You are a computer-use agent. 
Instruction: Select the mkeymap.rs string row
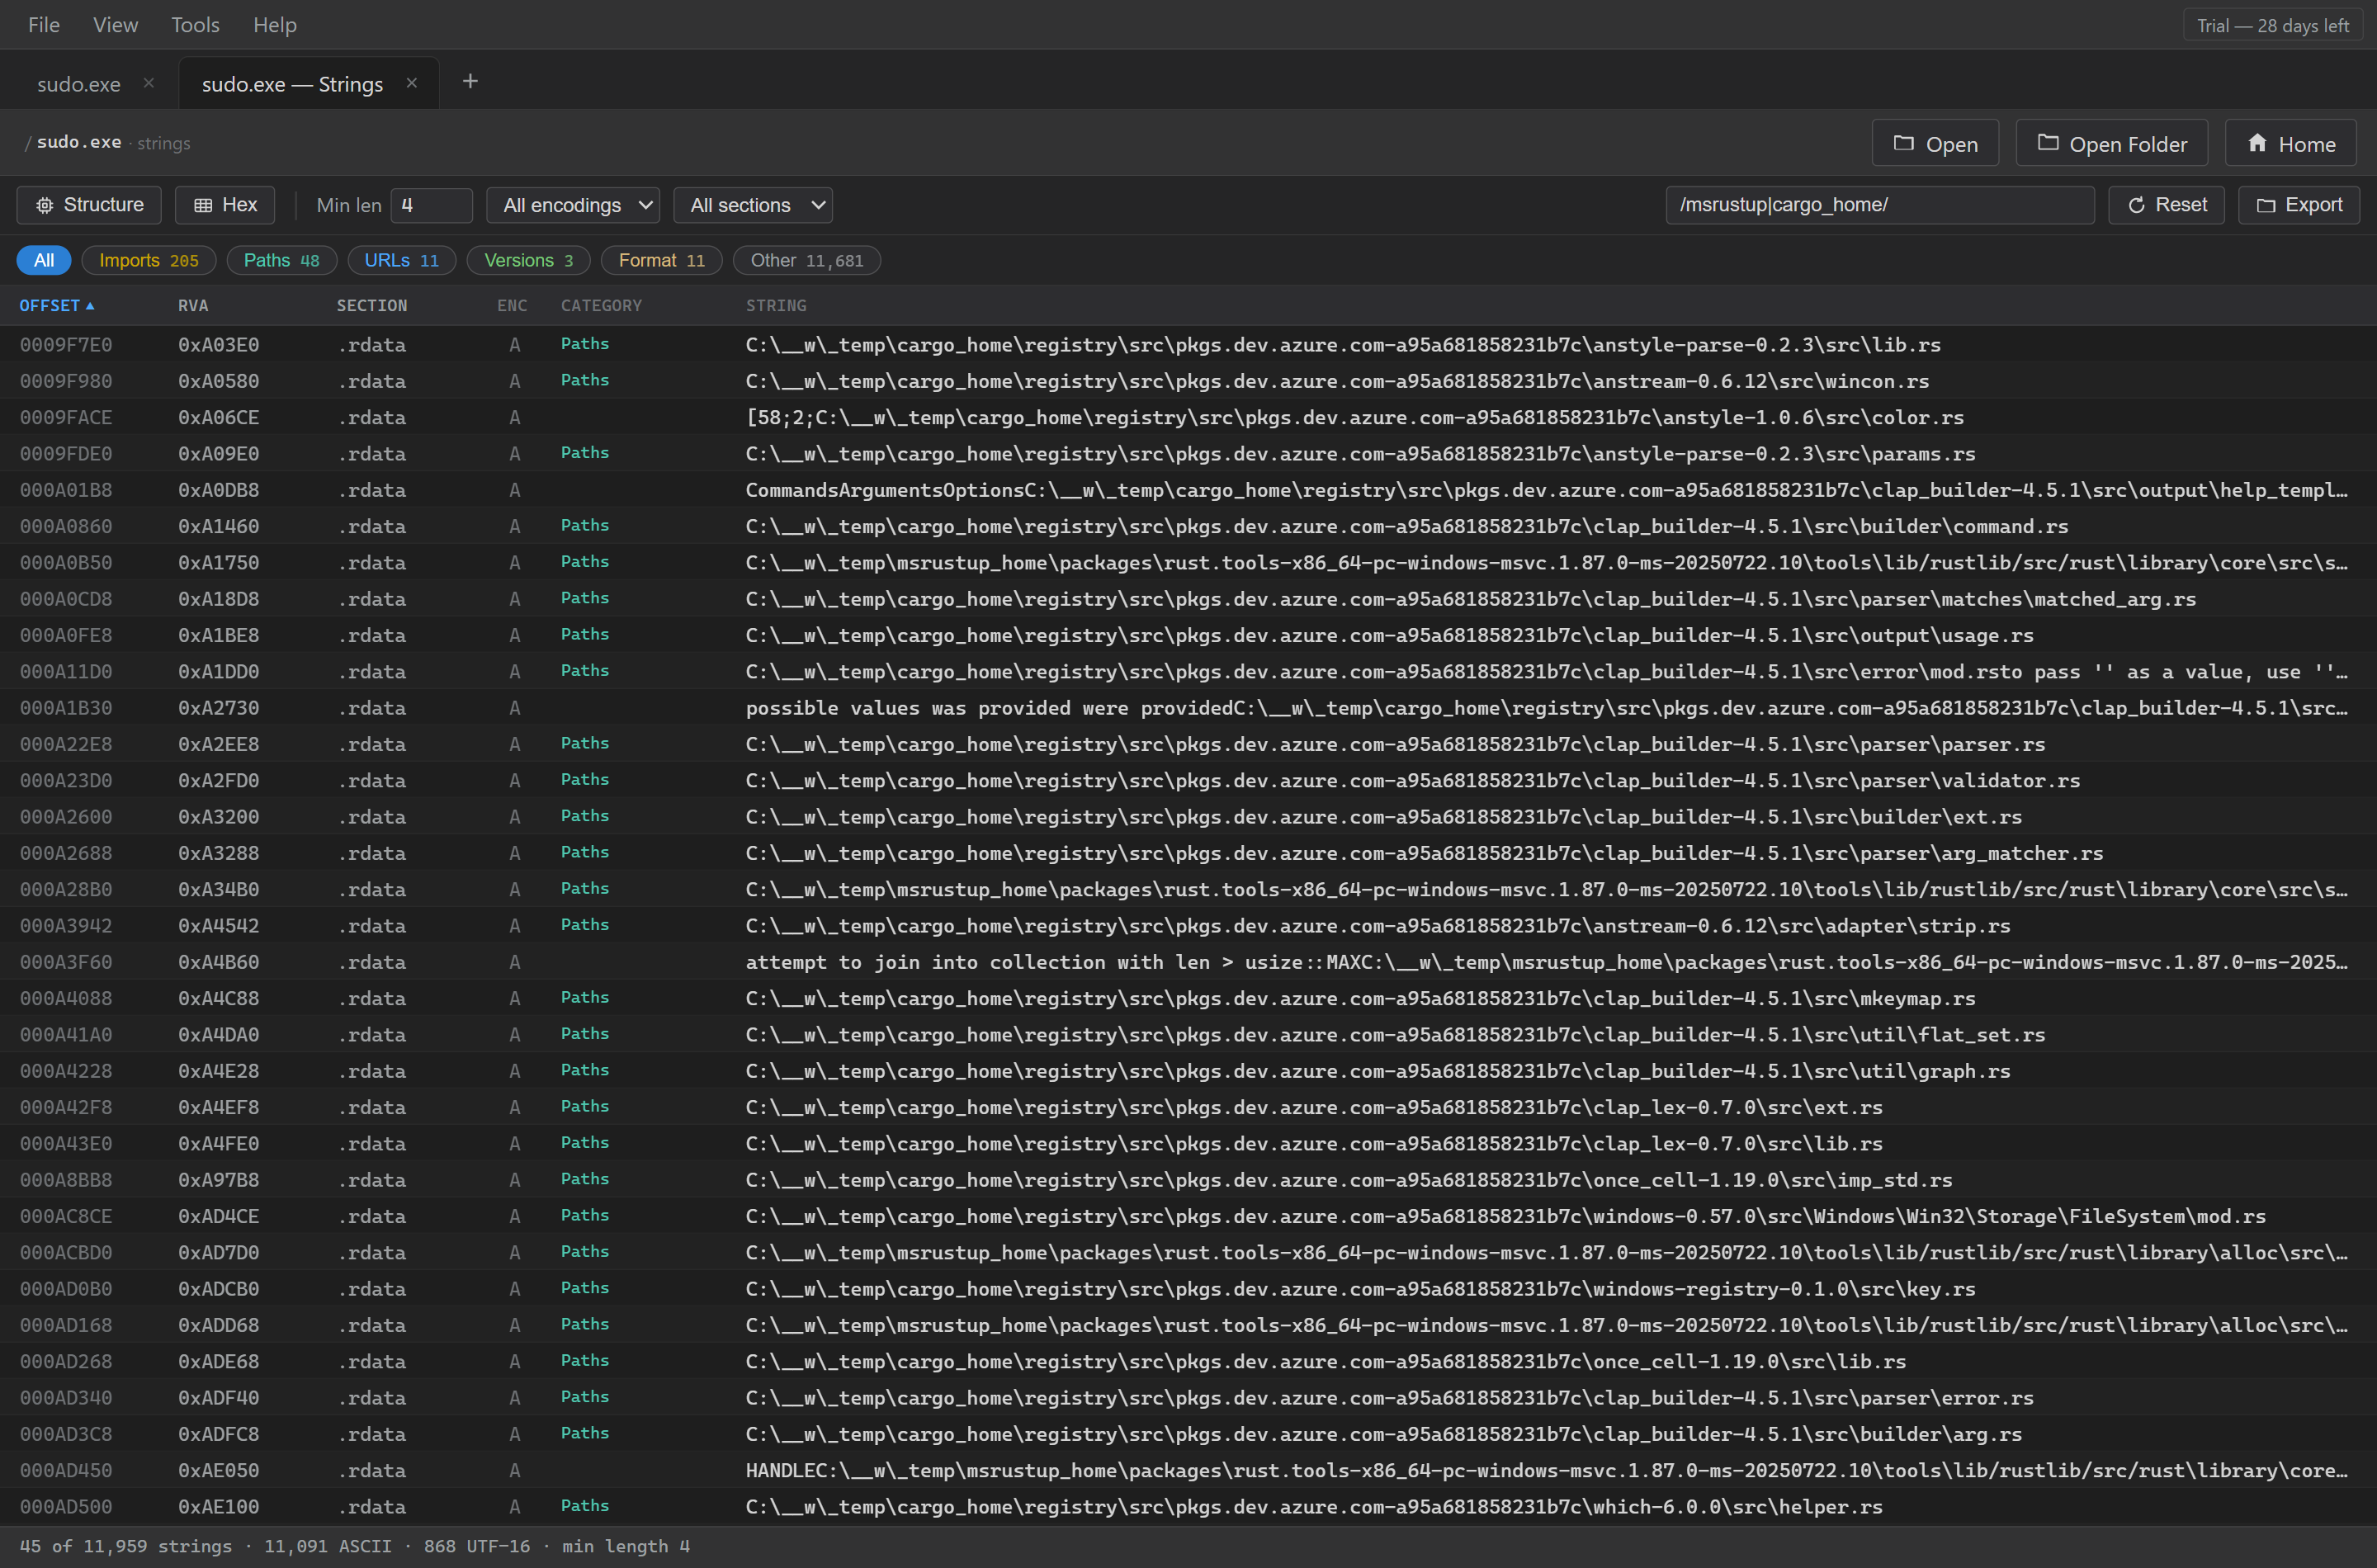coord(1188,998)
